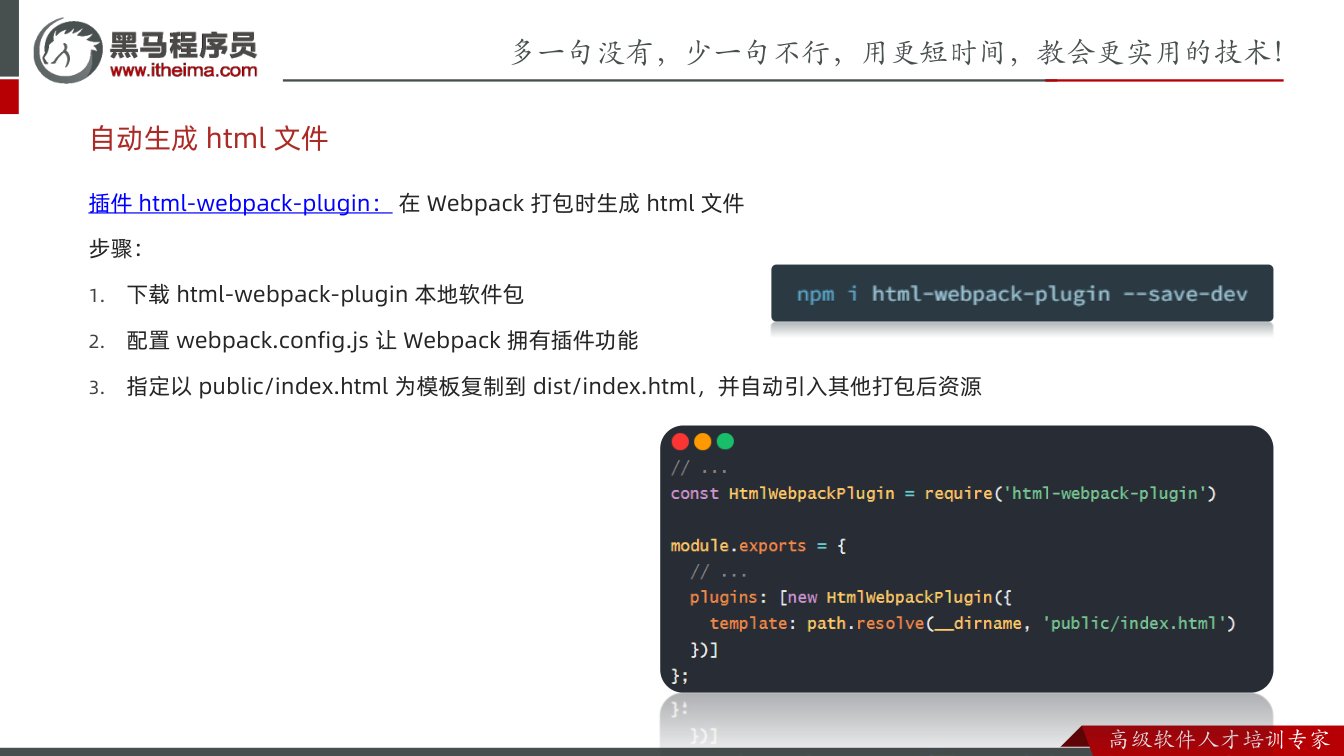Screen dimensions: 1344x756
Task: Click the red dot in code window
Action: pyautogui.click(x=680, y=441)
